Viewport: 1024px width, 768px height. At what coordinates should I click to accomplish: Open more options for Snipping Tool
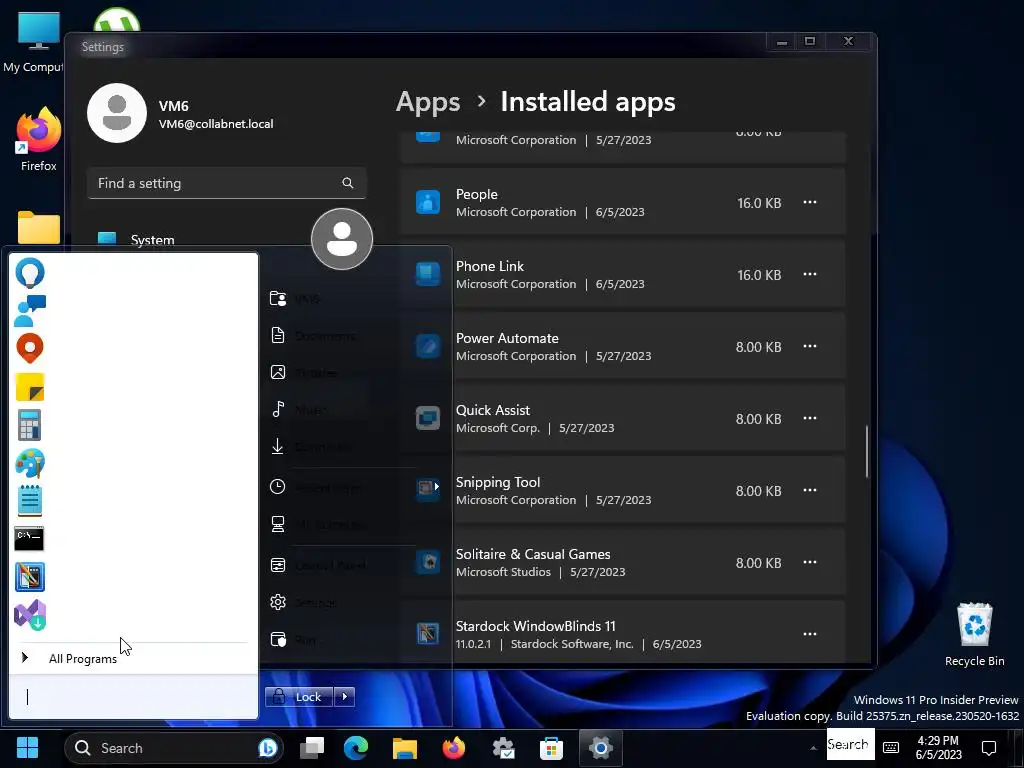[810, 490]
